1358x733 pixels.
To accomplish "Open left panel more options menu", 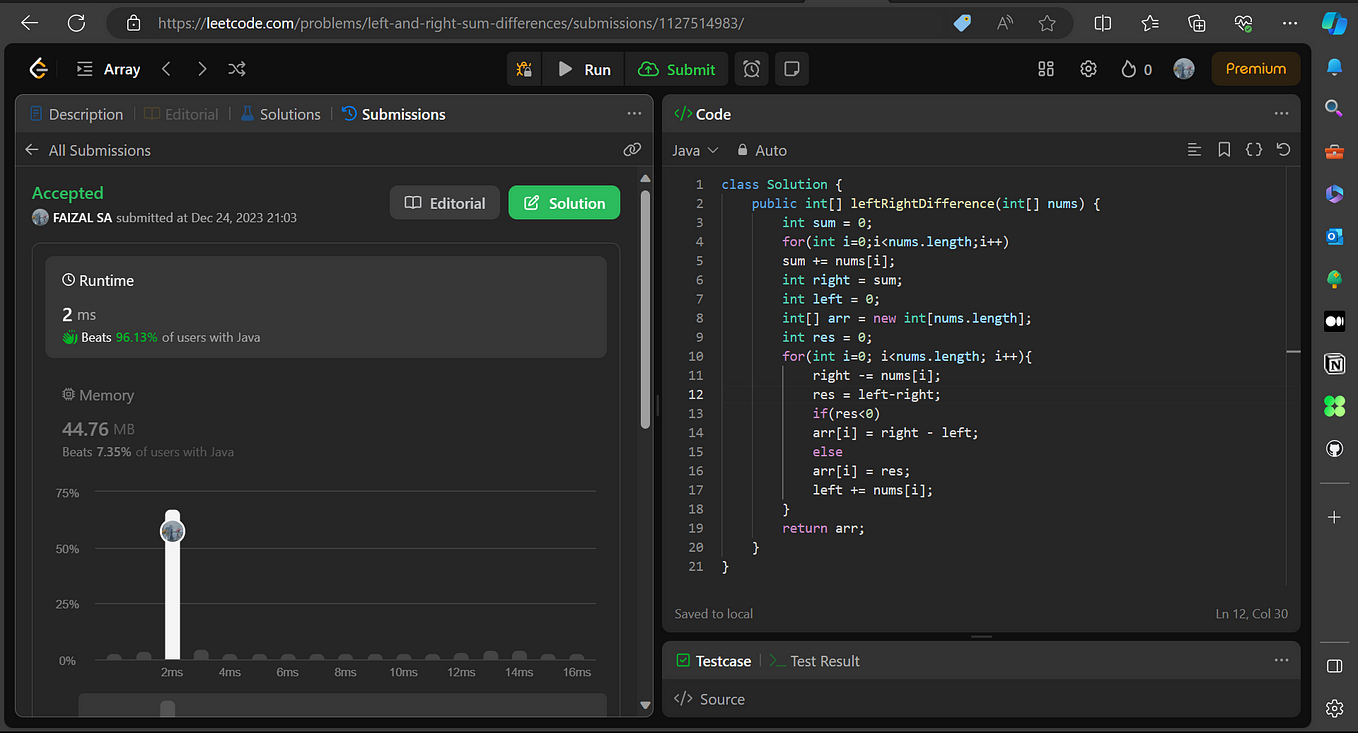I will (634, 114).
